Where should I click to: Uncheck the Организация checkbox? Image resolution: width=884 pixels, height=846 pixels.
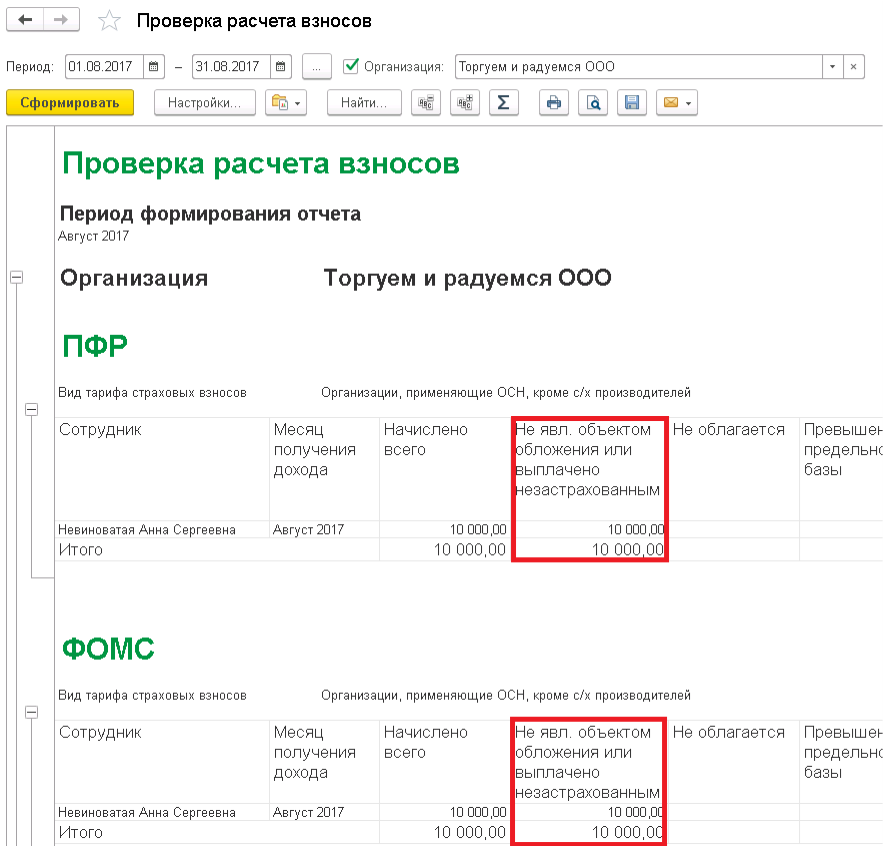pyautogui.click(x=351, y=66)
